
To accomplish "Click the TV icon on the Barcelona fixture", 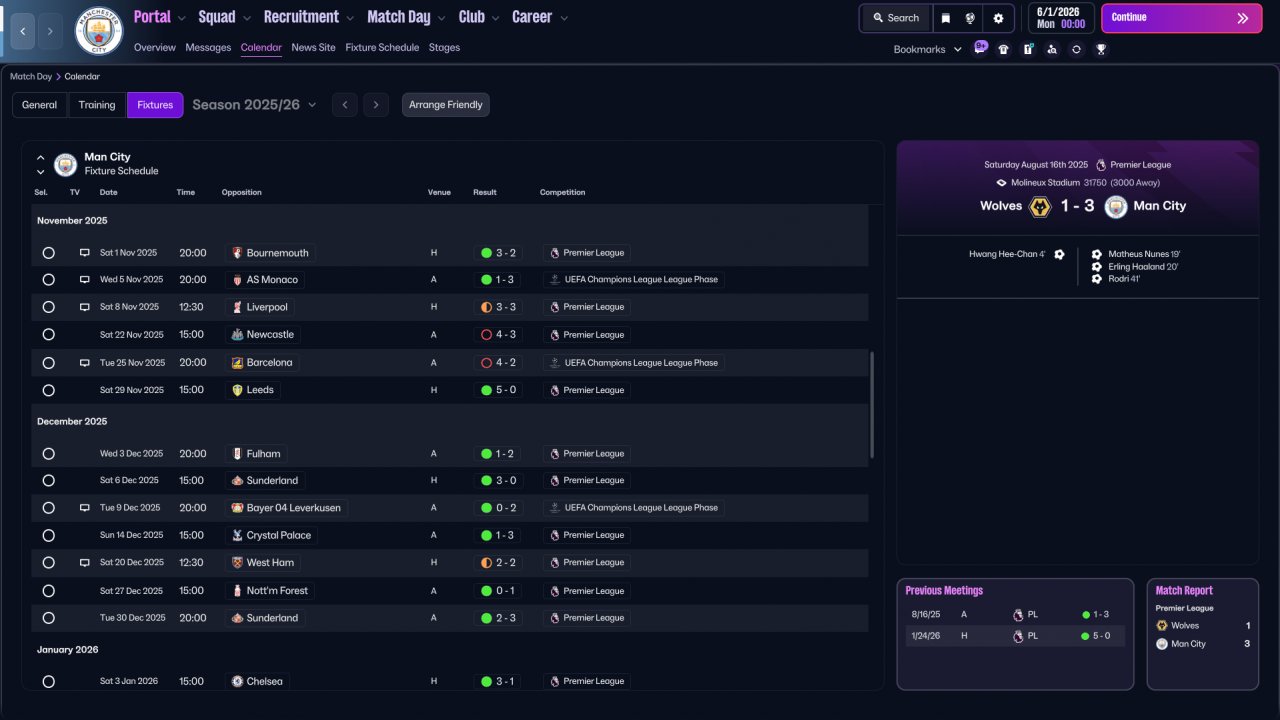I will click(x=85, y=363).
